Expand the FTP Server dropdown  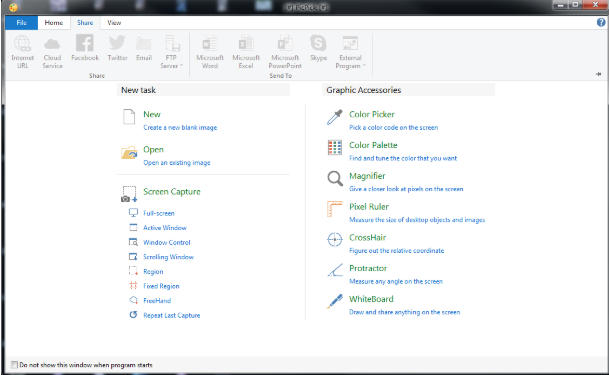click(x=171, y=53)
